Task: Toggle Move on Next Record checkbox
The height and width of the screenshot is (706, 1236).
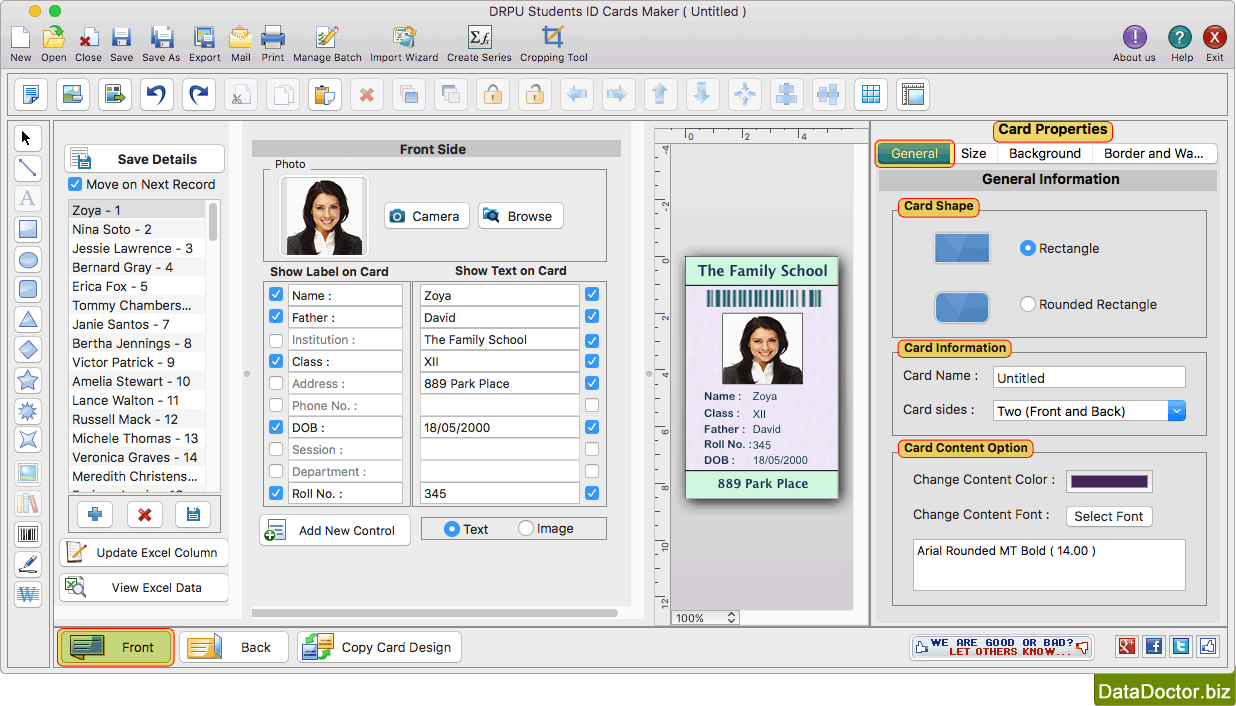Action: pyautogui.click(x=75, y=184)
